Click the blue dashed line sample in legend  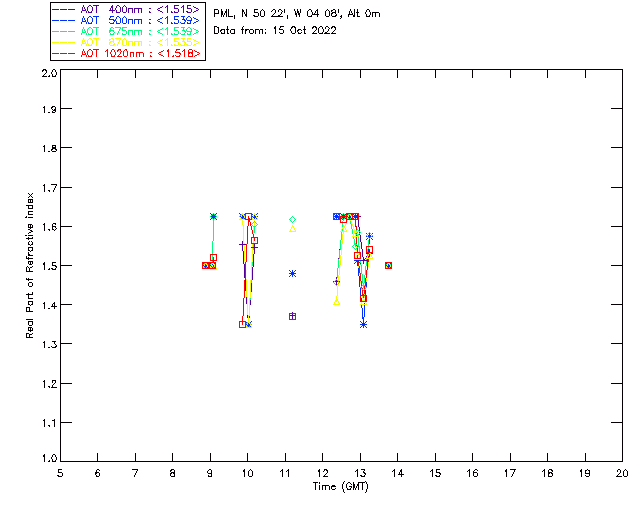coord(63,20)
